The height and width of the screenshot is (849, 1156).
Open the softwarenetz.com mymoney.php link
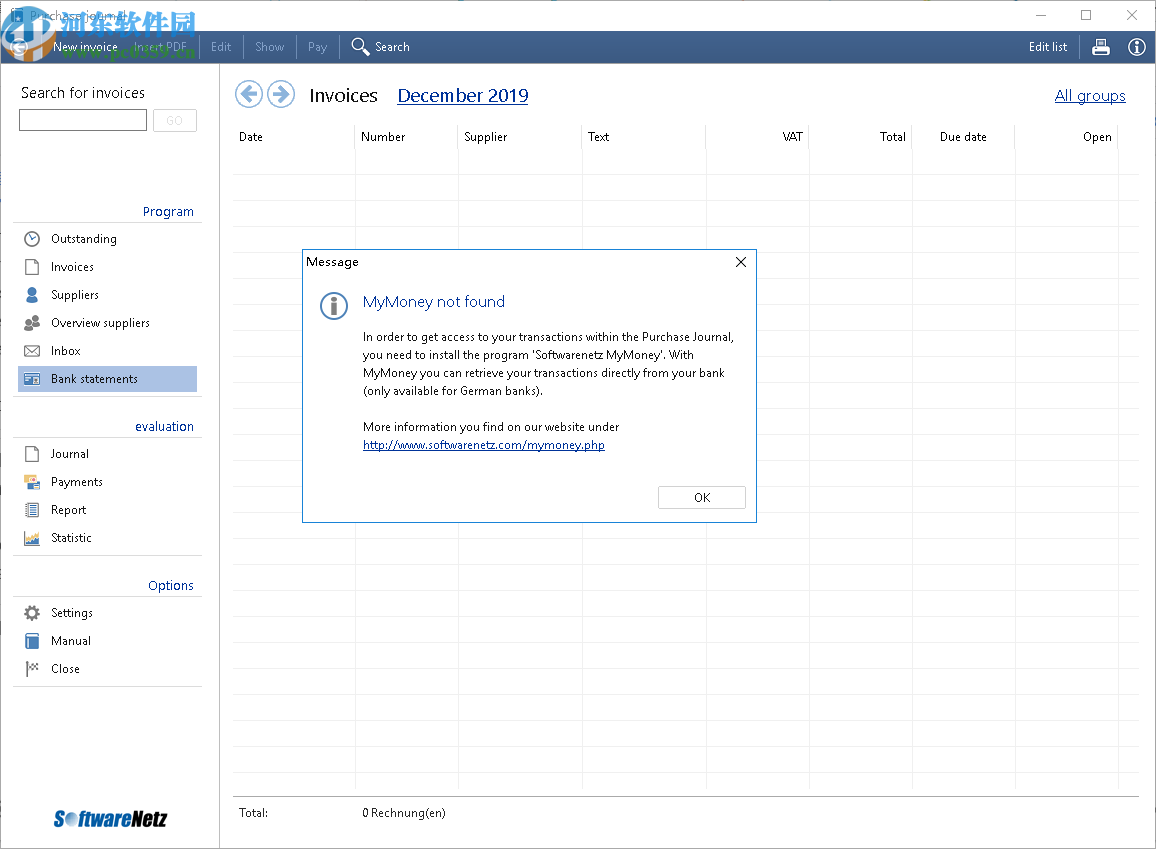pyautogui.click(x=484, y=445)
